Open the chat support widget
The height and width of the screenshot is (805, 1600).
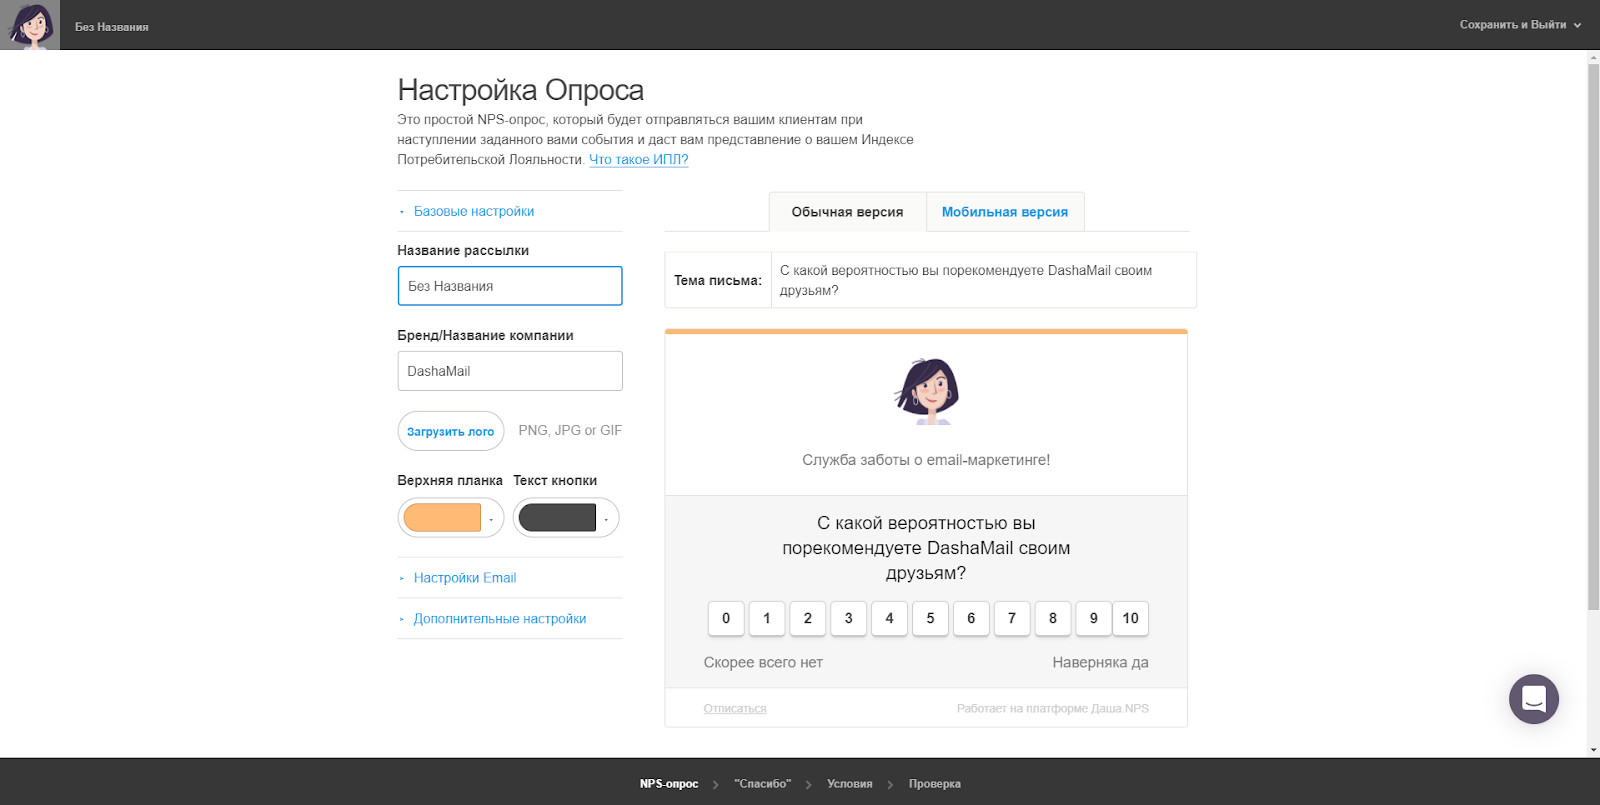coord(1534,699)
